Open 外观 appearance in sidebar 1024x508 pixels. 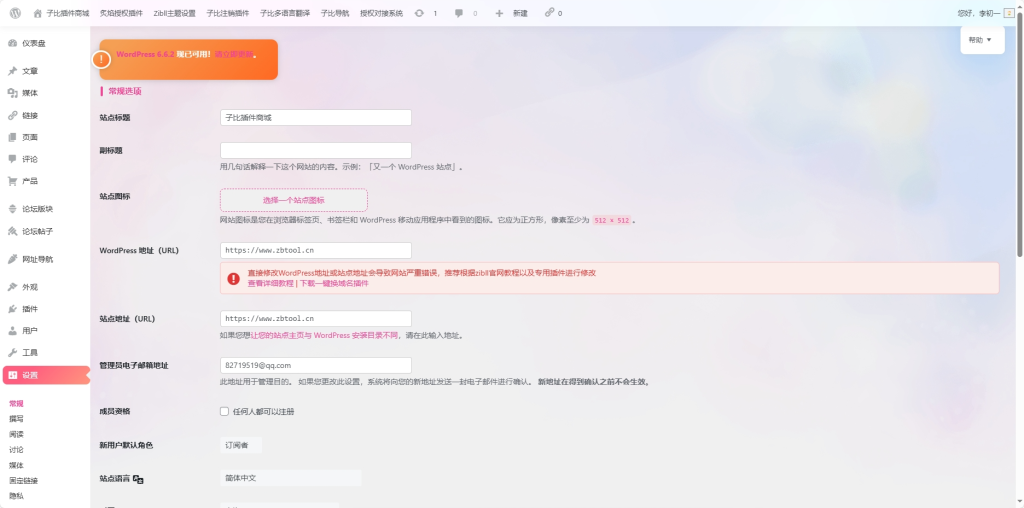[x=30, y=287]
